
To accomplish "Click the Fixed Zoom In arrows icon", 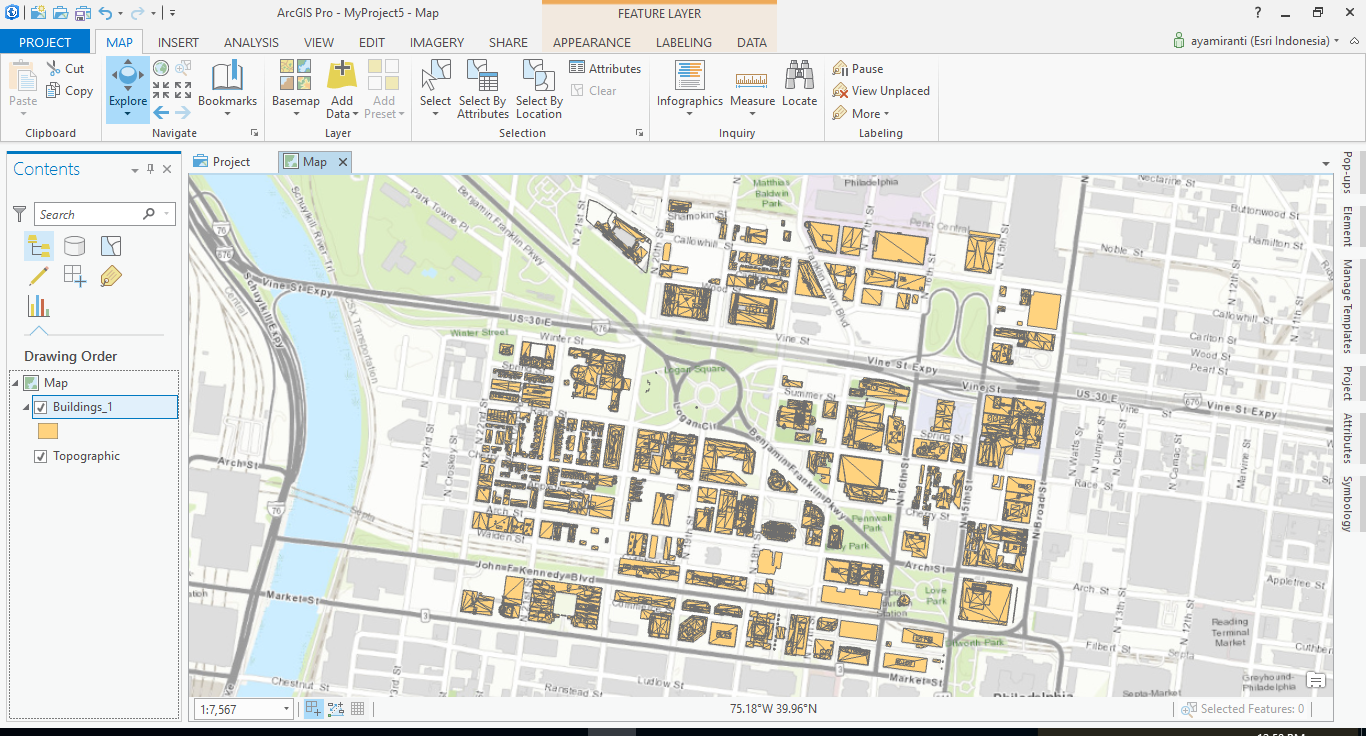I will click(x=160, y=90).
